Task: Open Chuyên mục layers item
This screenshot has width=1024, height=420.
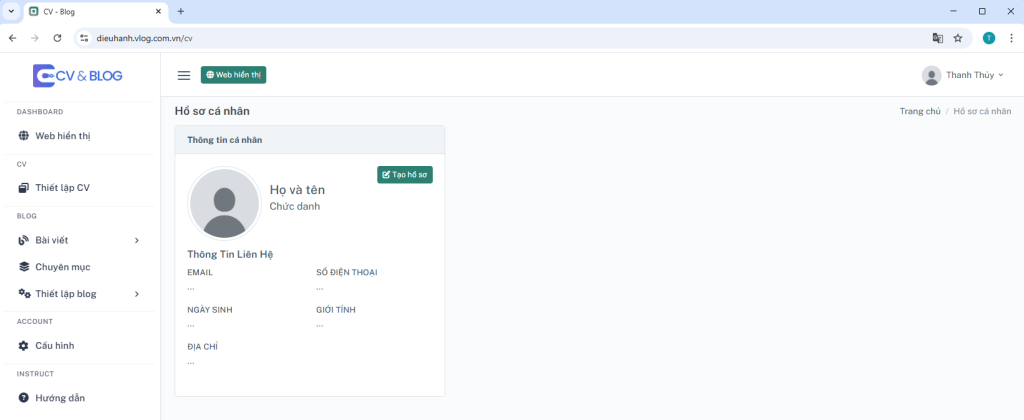Action: click(54, 267)
